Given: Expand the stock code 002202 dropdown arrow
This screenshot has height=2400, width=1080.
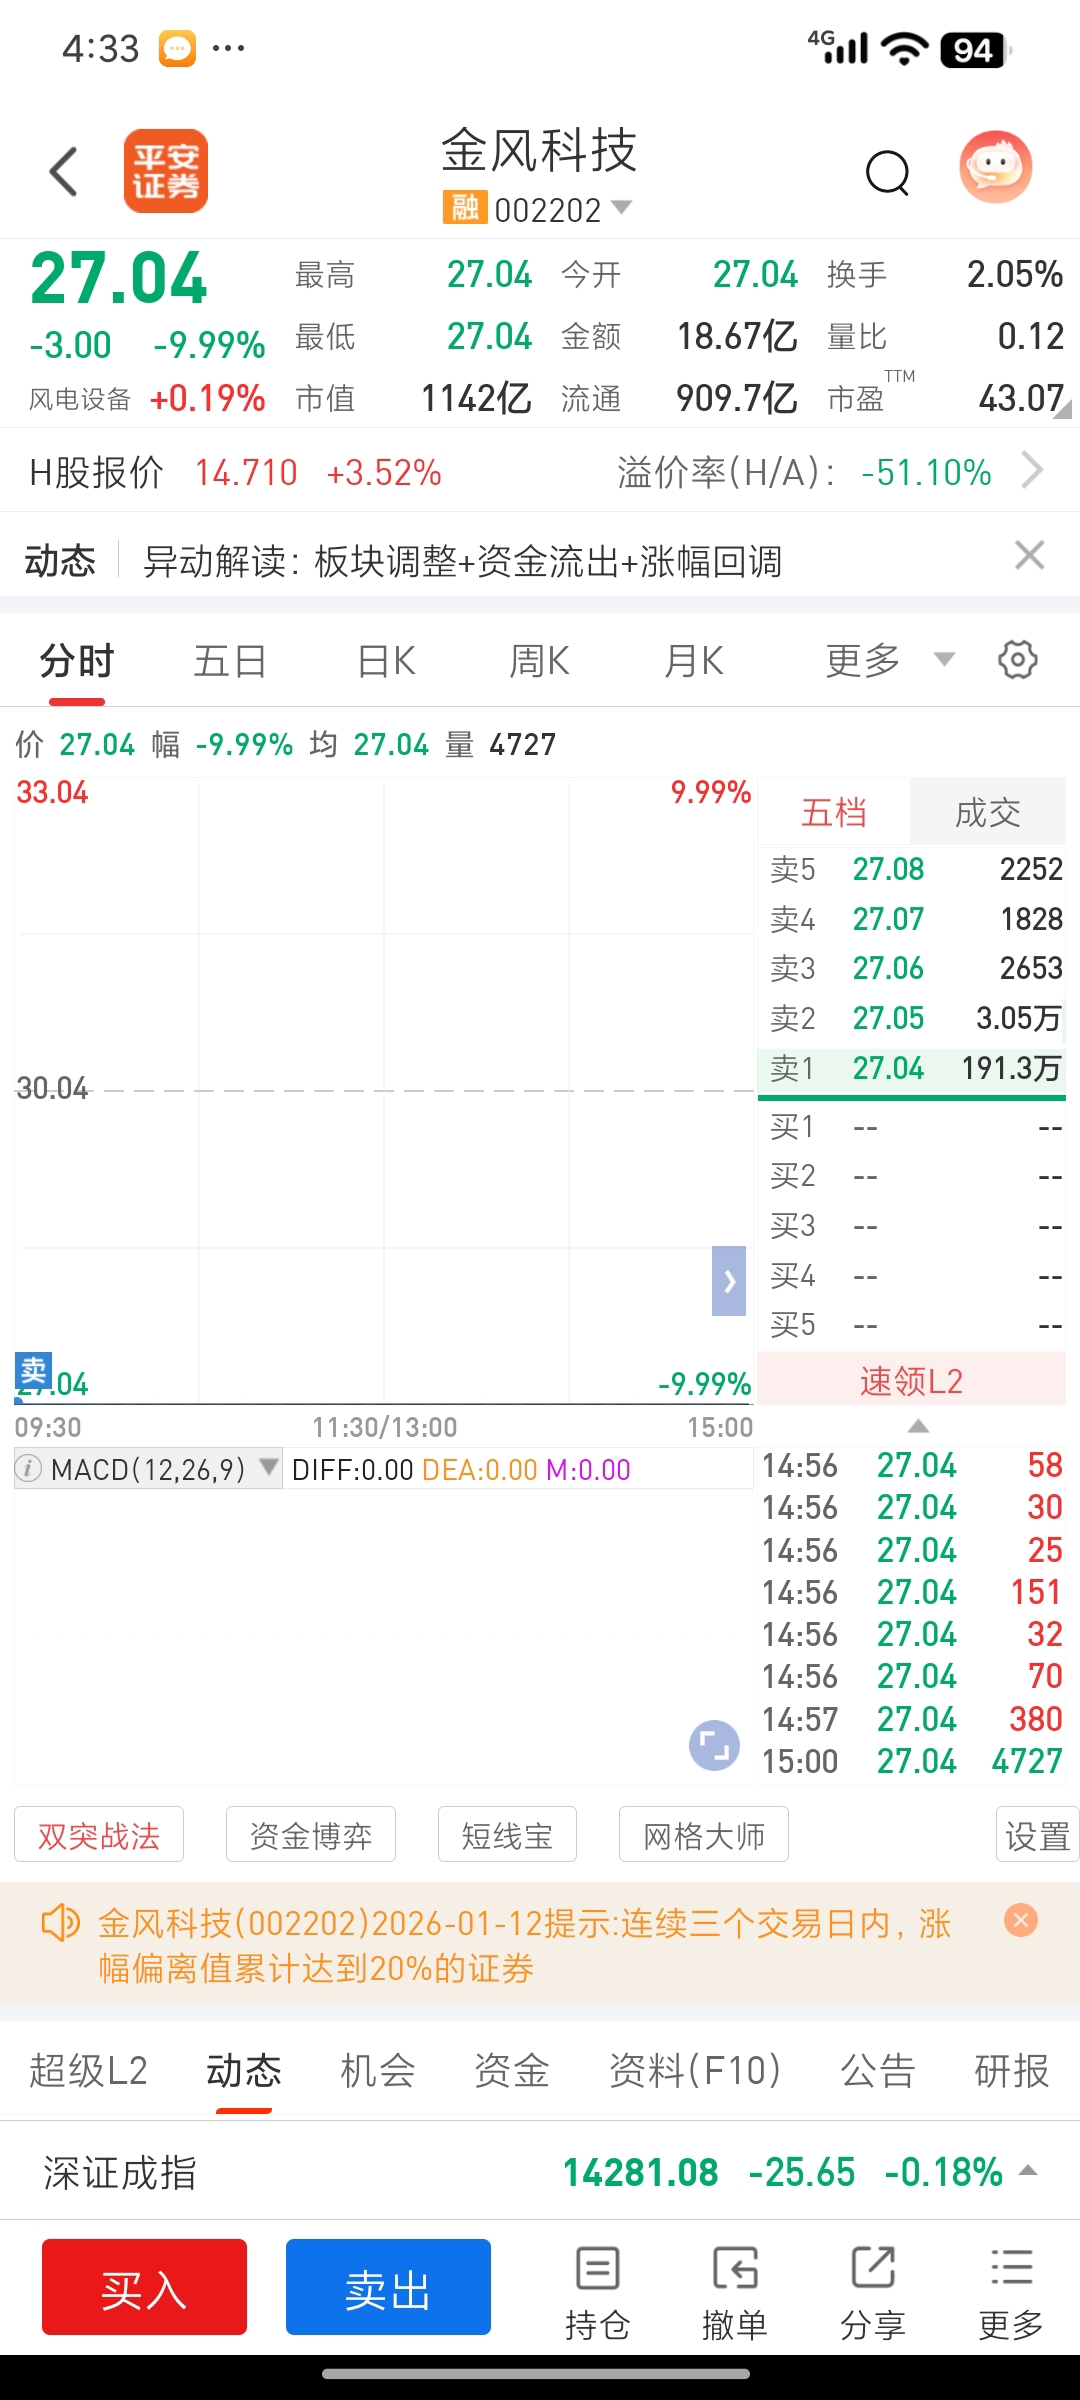Looking at the screenshot, I should click(622, 208).
